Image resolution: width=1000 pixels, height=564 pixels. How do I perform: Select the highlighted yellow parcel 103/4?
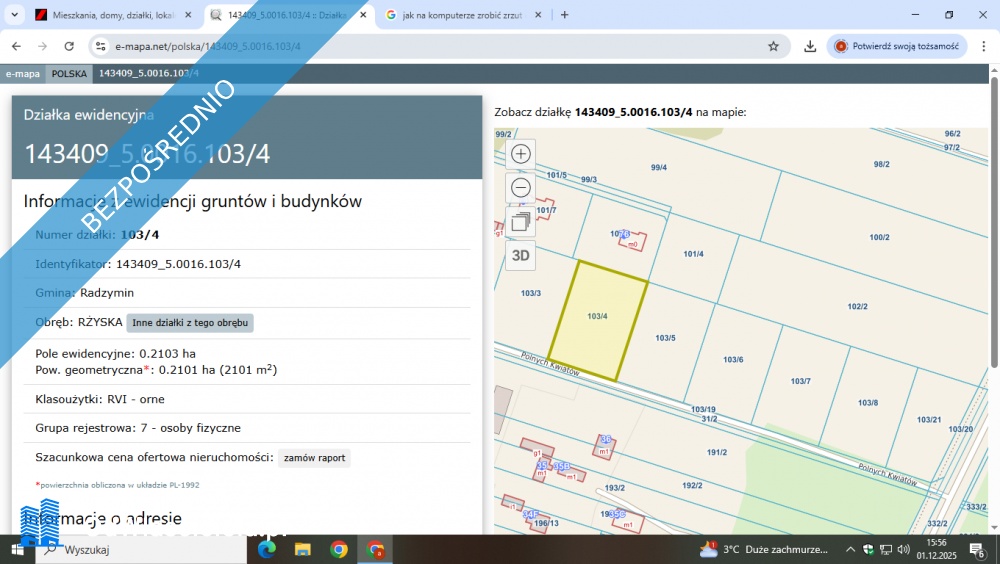click(x=598, y=320)
